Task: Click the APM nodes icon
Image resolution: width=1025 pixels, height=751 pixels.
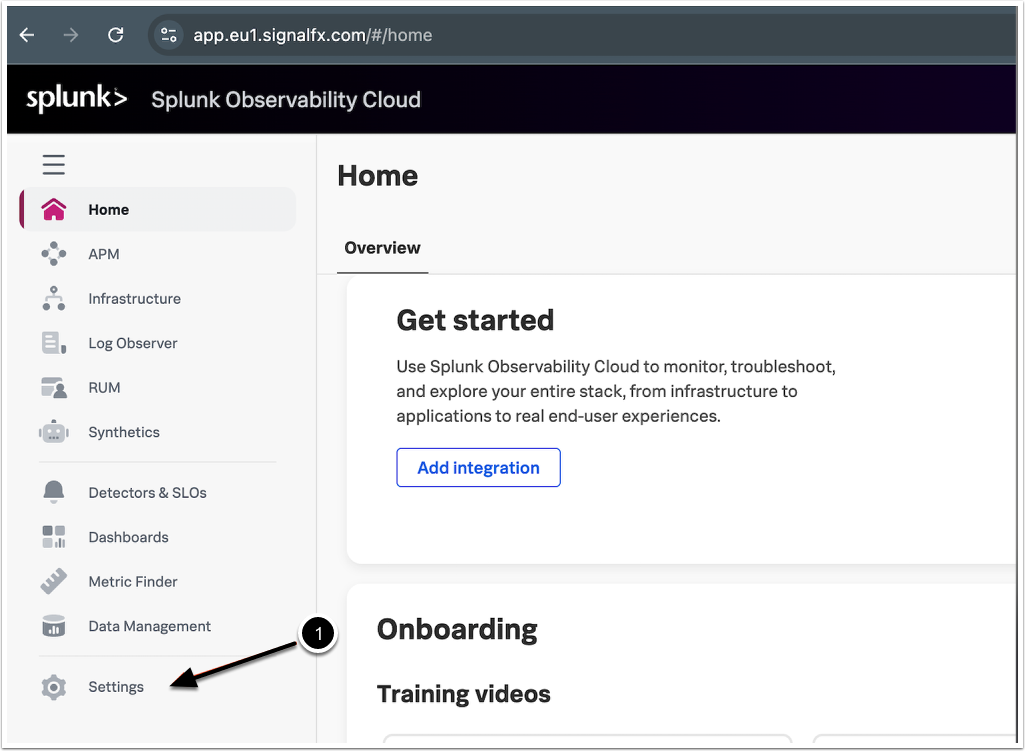Action: (x=54, y=254)
